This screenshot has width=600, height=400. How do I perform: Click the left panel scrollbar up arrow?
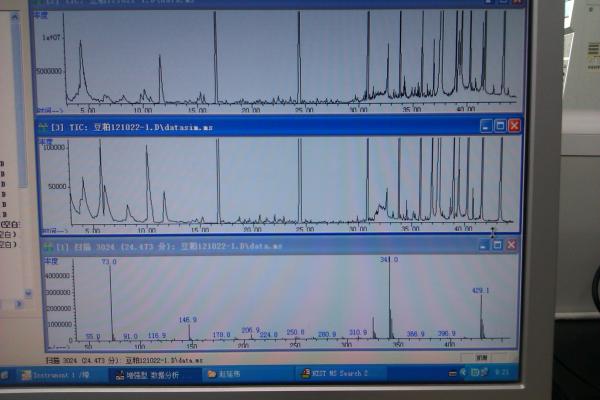15,16
